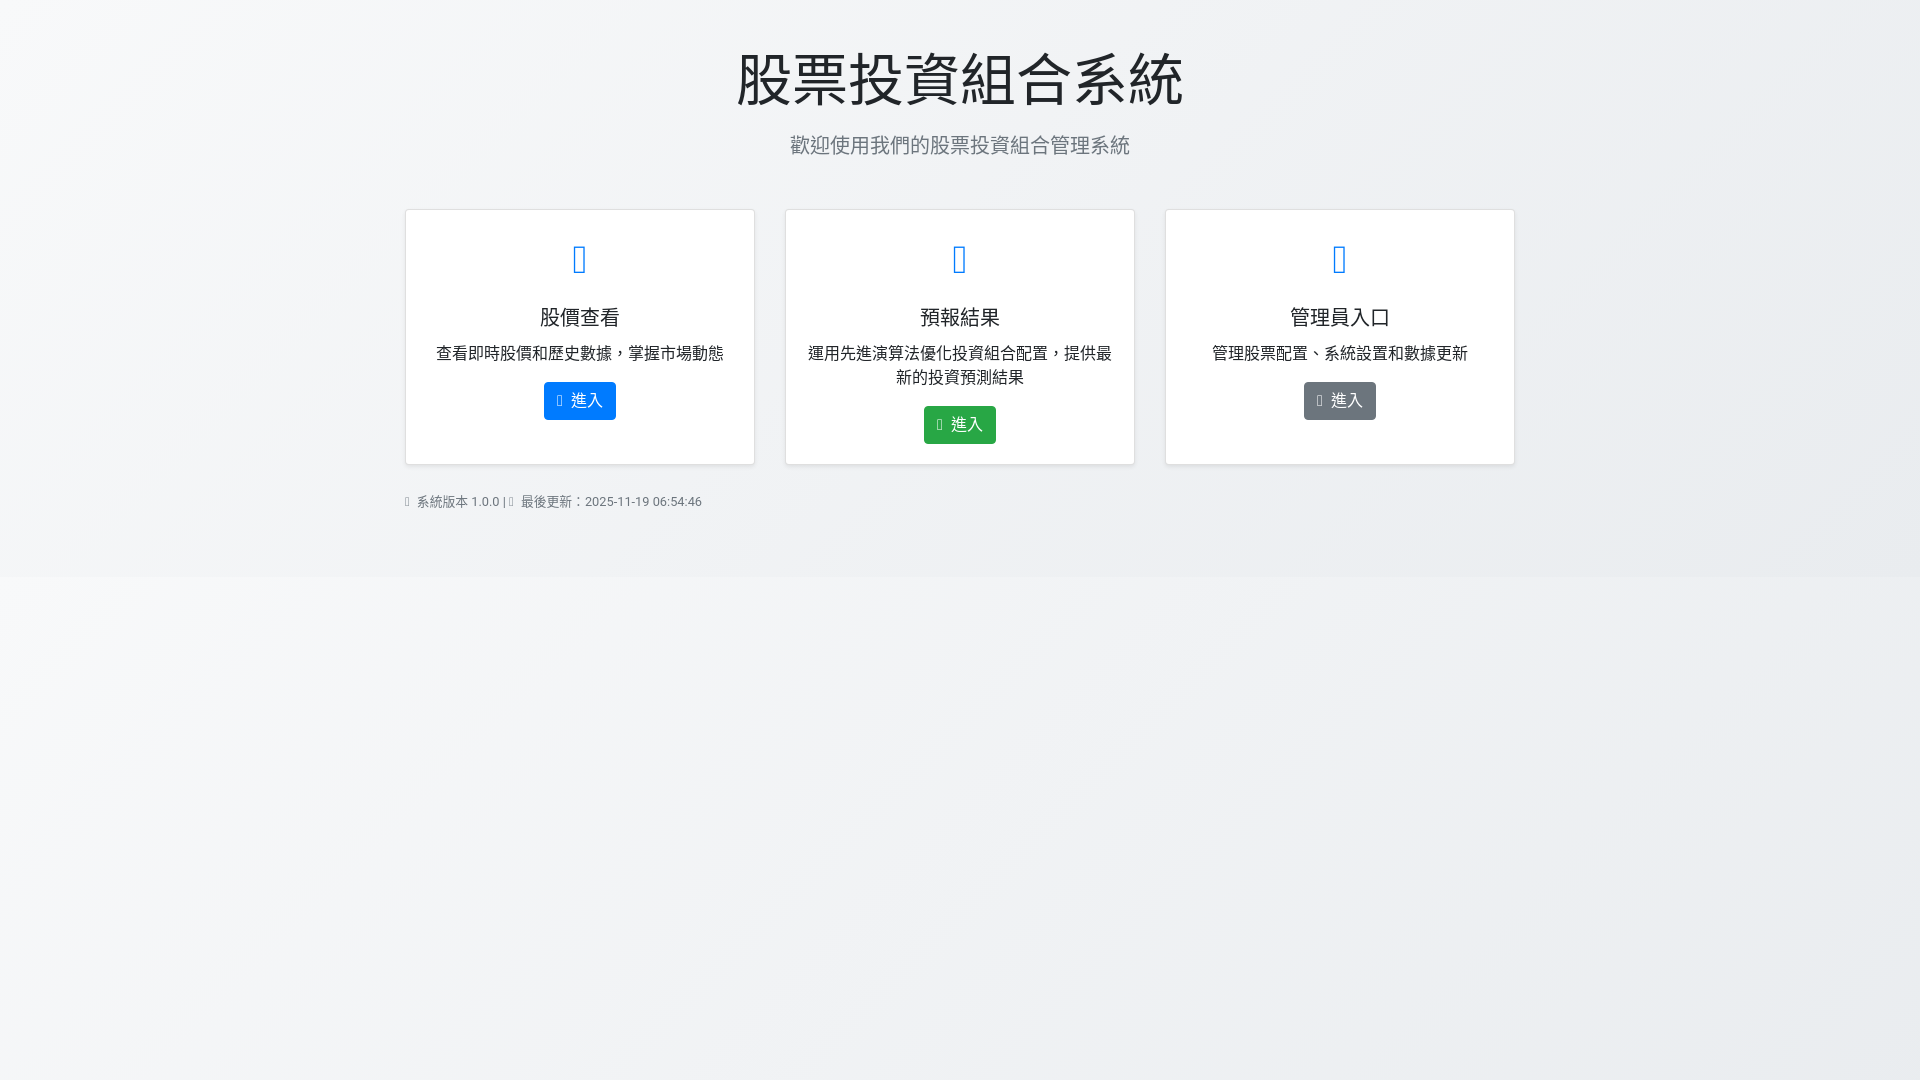Click the 最後更新 timestamp 2025-11-19 06:54:46
Screen dimensions: 1920x1080
[x=643, y=502]
